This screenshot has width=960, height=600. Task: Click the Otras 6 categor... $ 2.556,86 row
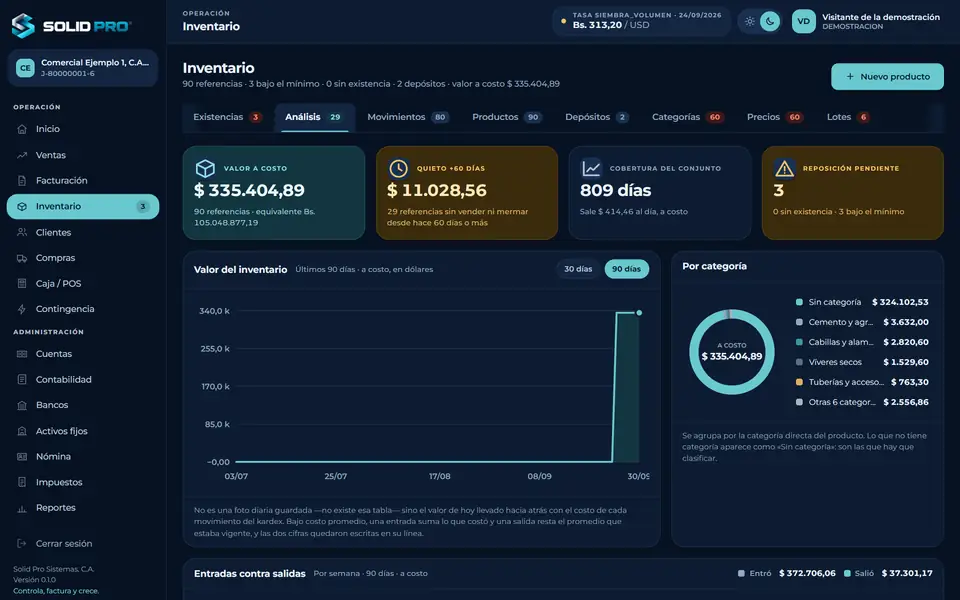(862, 402)
